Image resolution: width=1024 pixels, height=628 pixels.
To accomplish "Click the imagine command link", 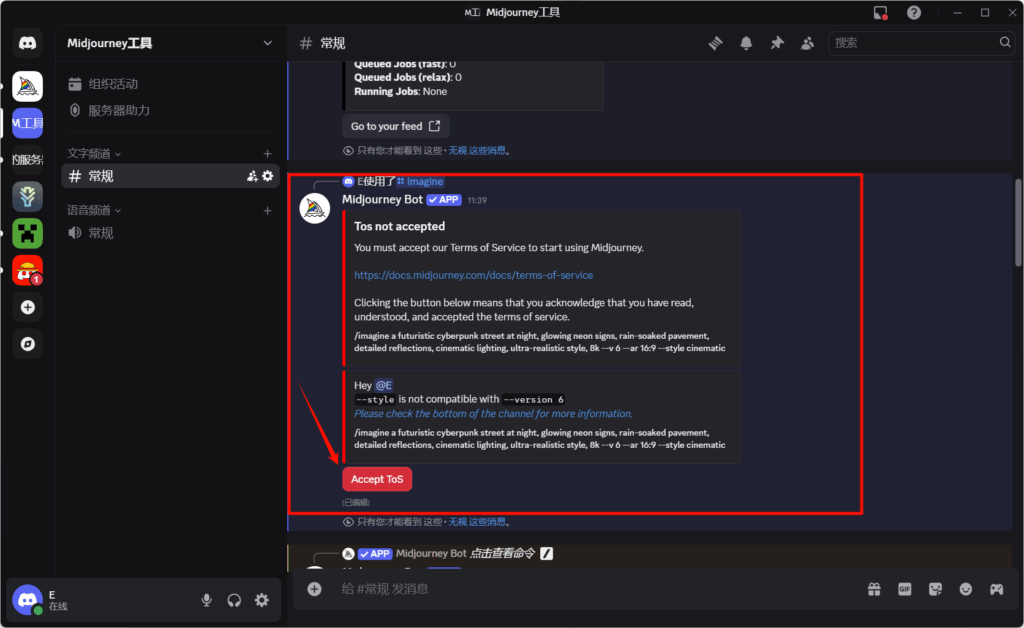I will coord(420,181).
